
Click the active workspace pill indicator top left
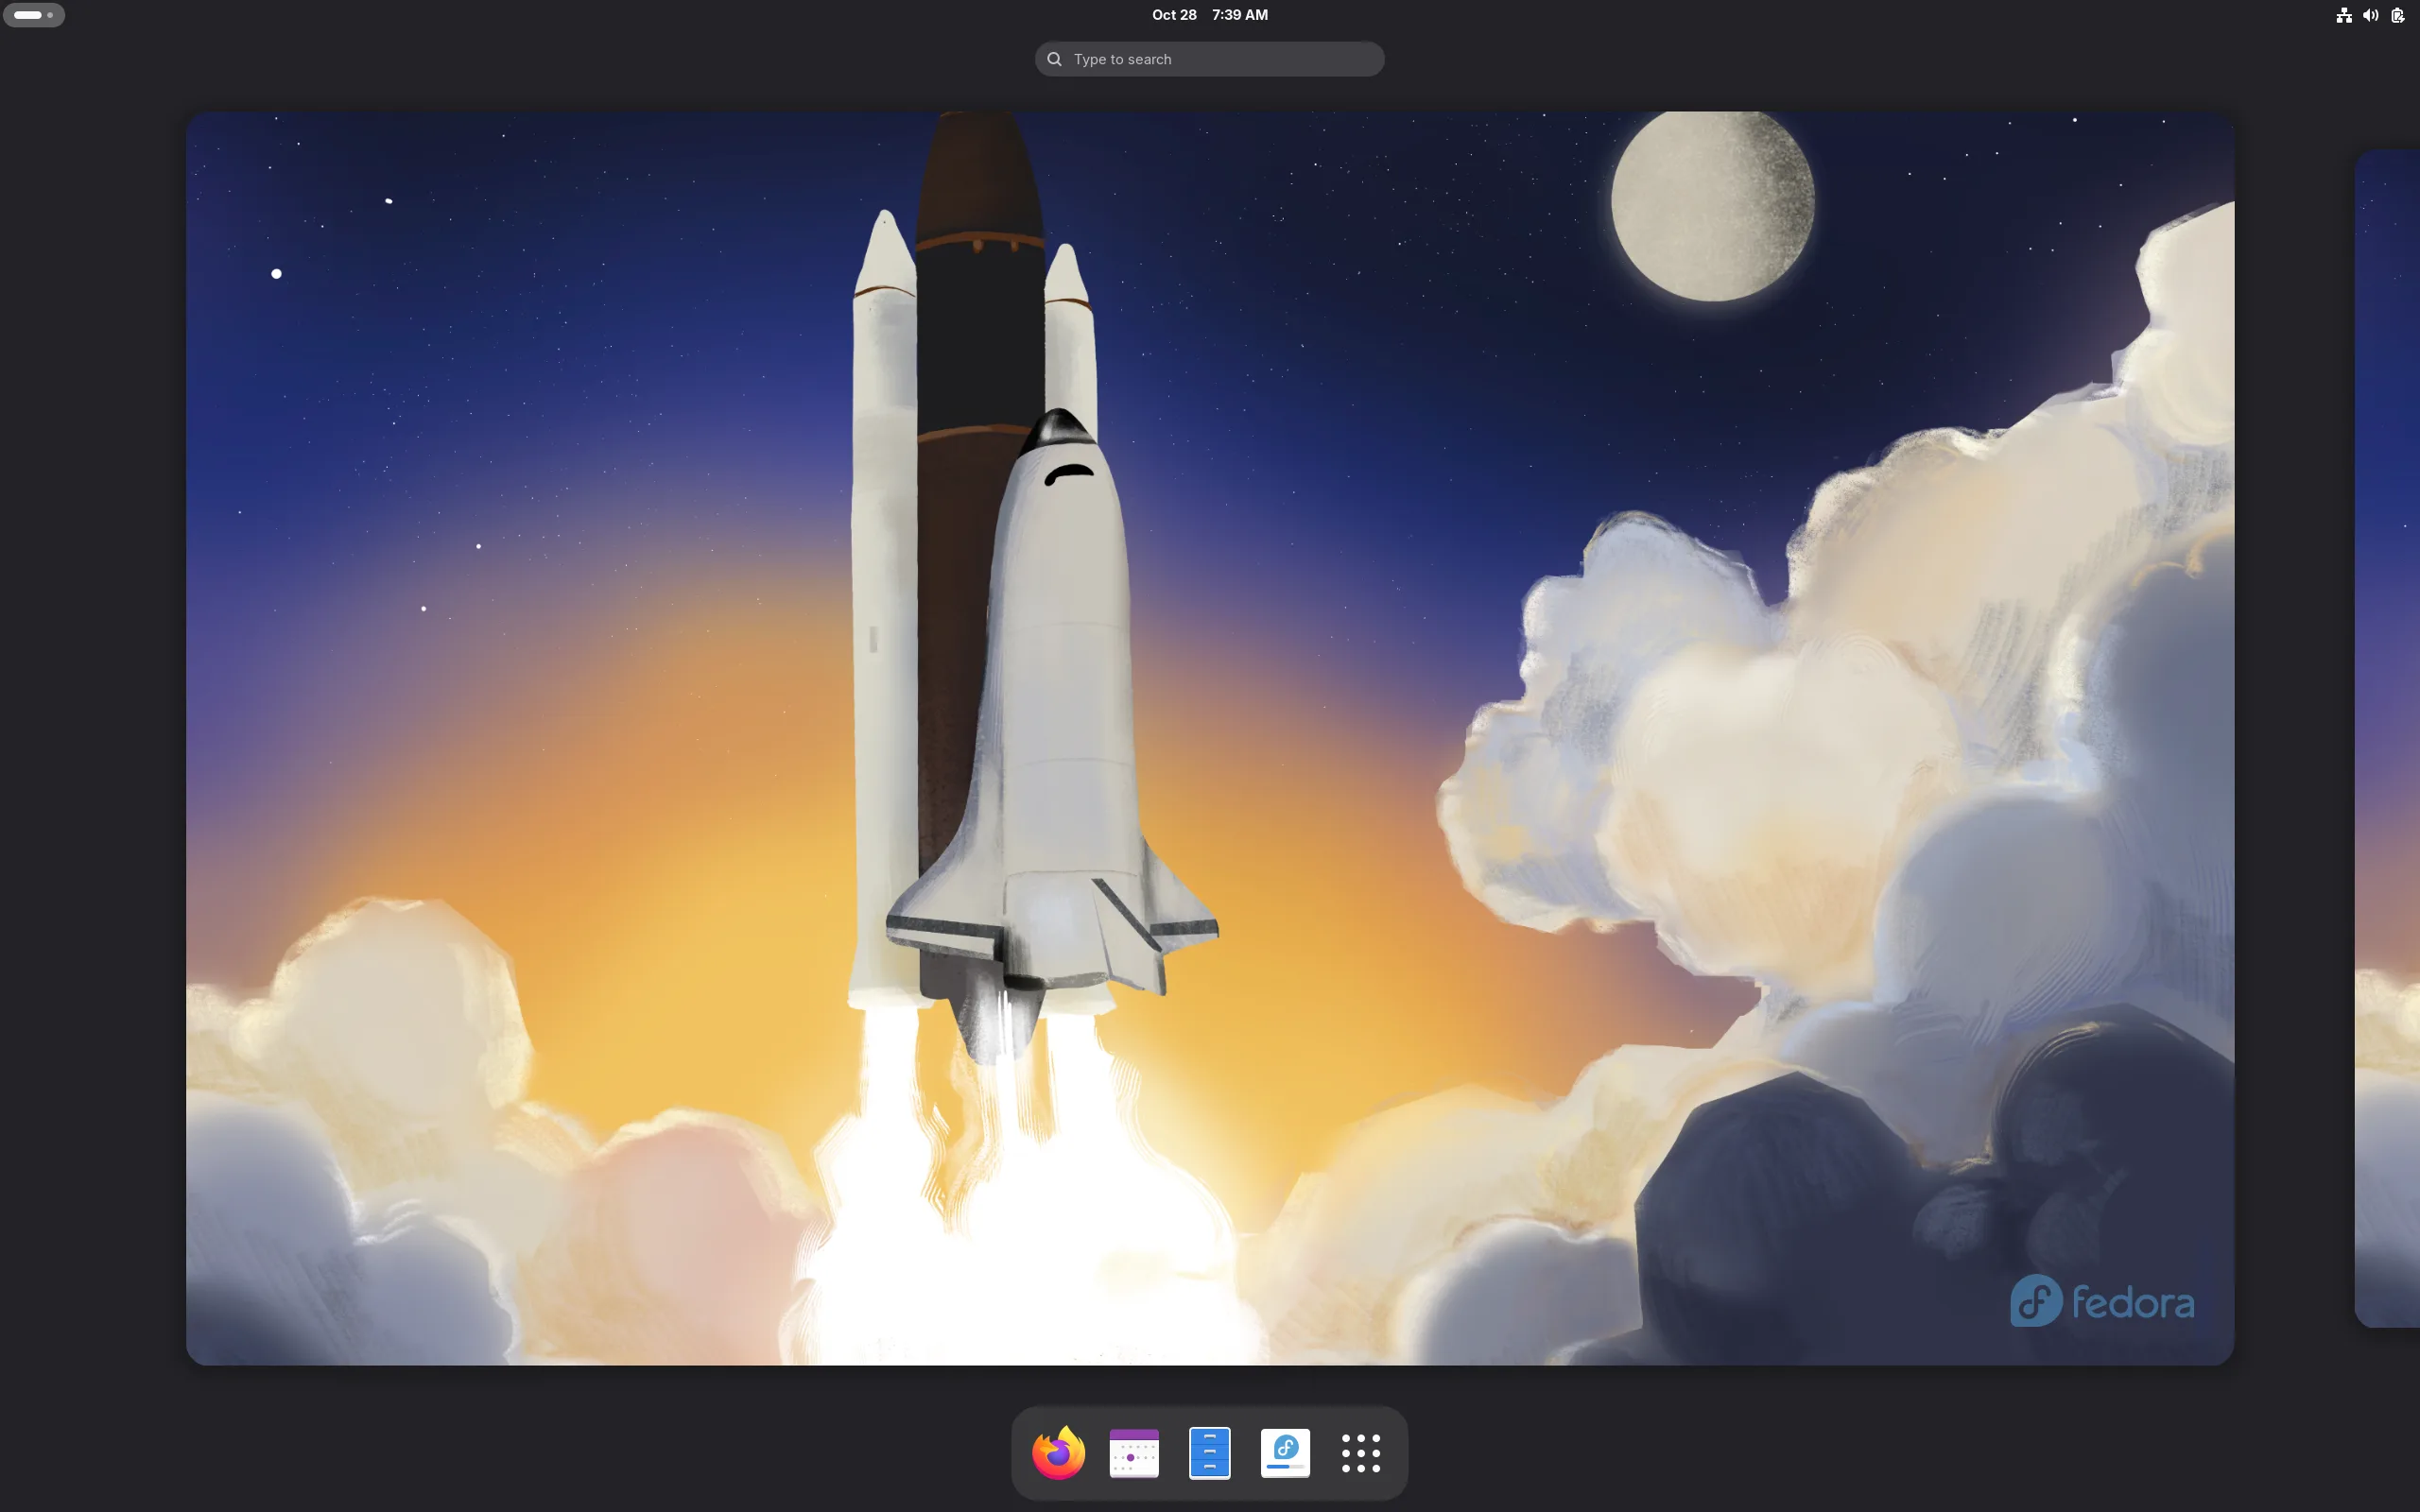pyautogui.click(x=27, y=15)
